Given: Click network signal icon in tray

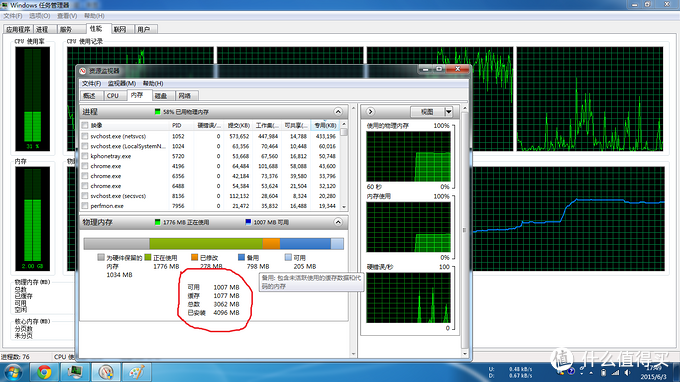Looking at the screenshot, I should (615, 372).
